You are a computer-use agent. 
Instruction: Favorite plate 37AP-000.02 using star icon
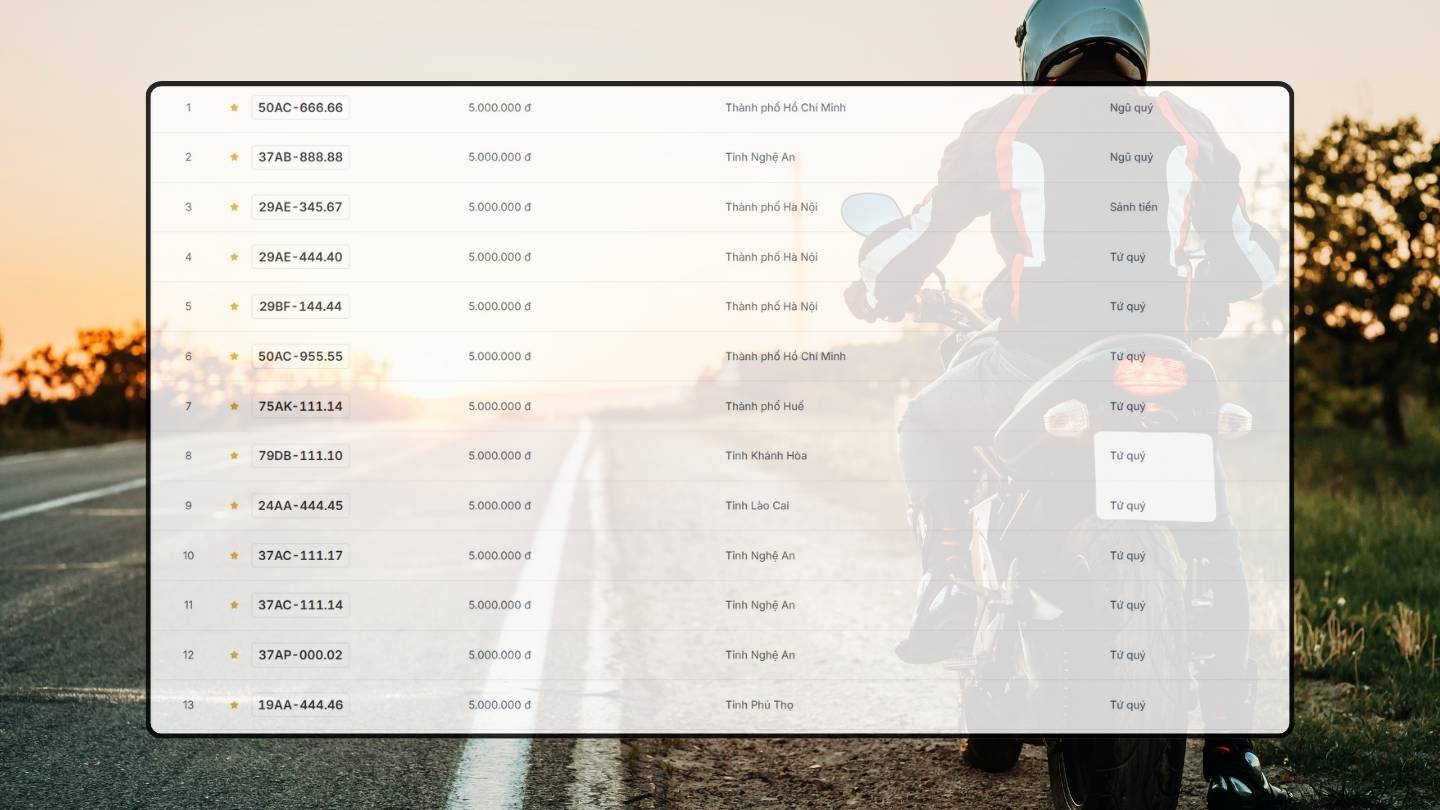pos(234,655)
